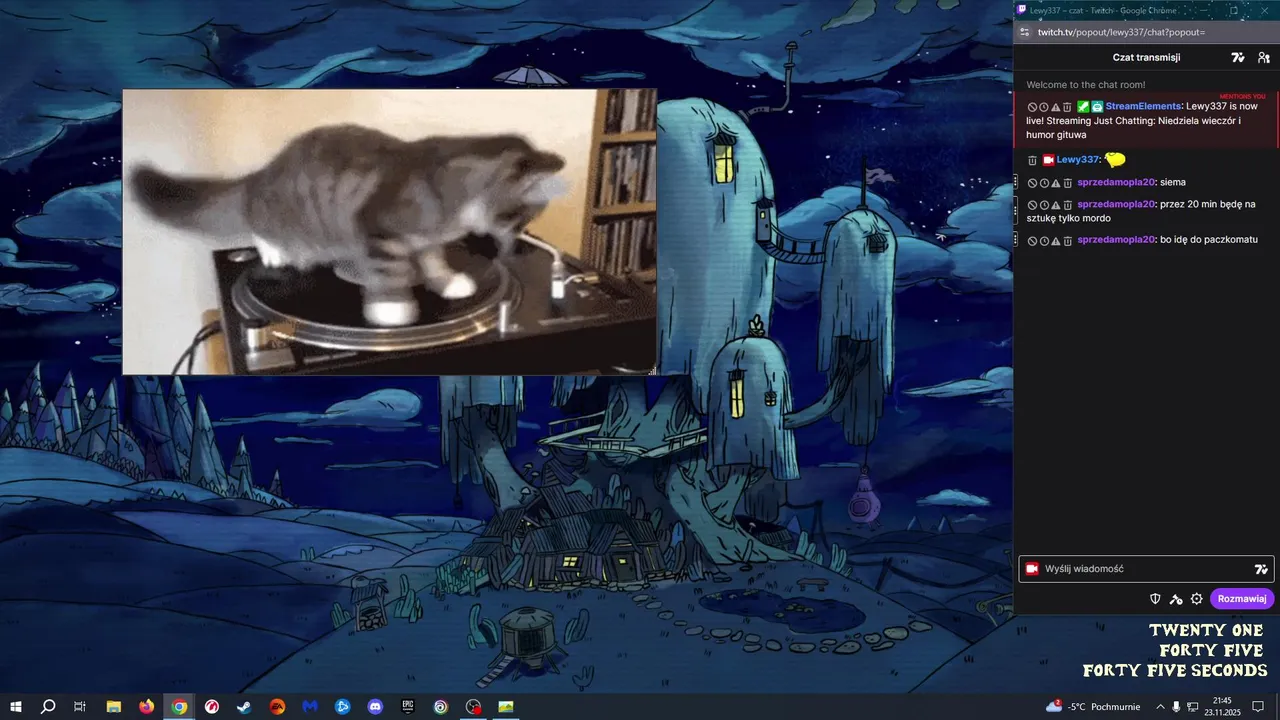This screenshot has height=720, width=1280.
Task: Click the Rozmawiaj chat button
Action: click(1242, 599)
